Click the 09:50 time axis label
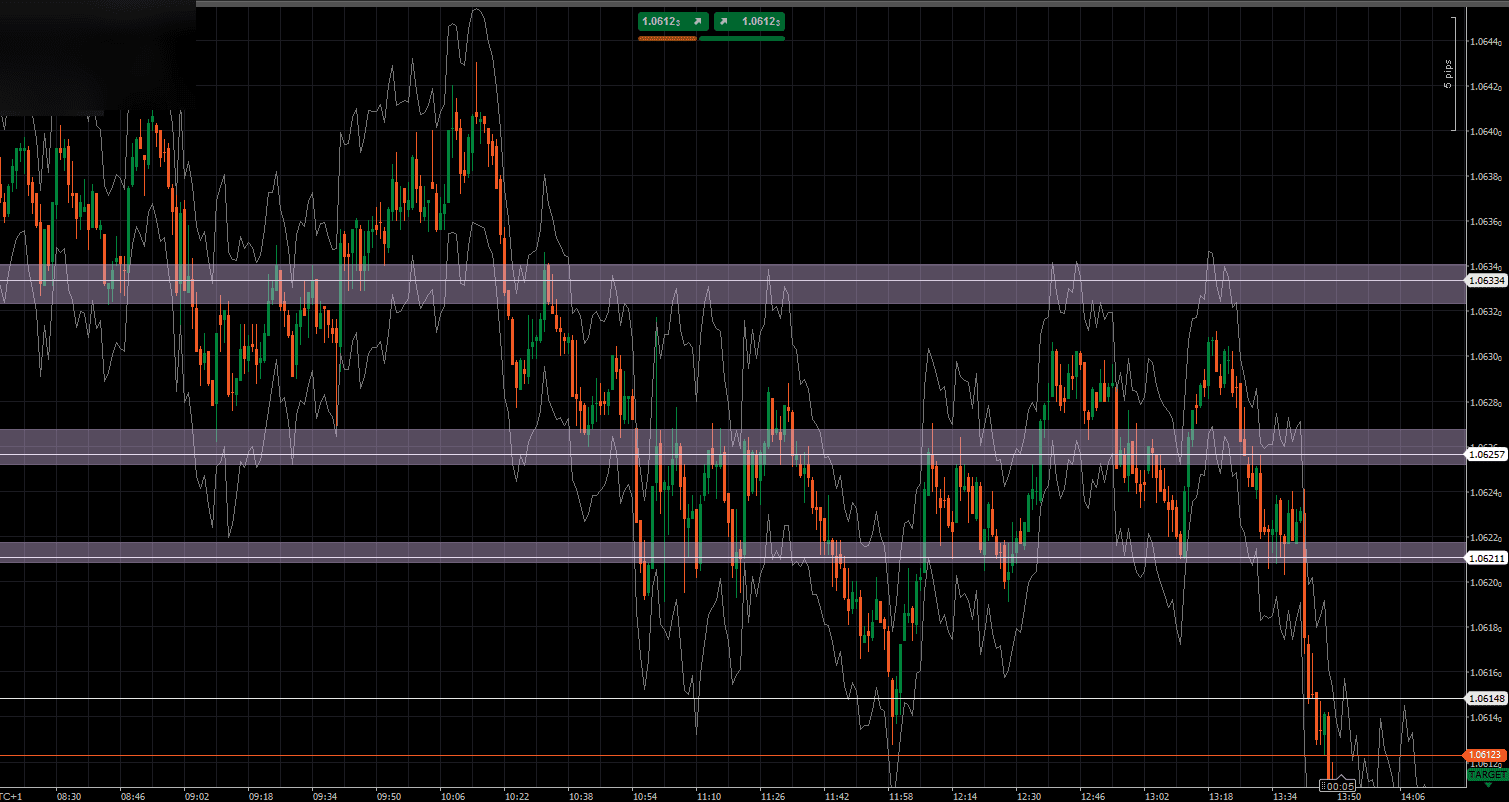 389,796
